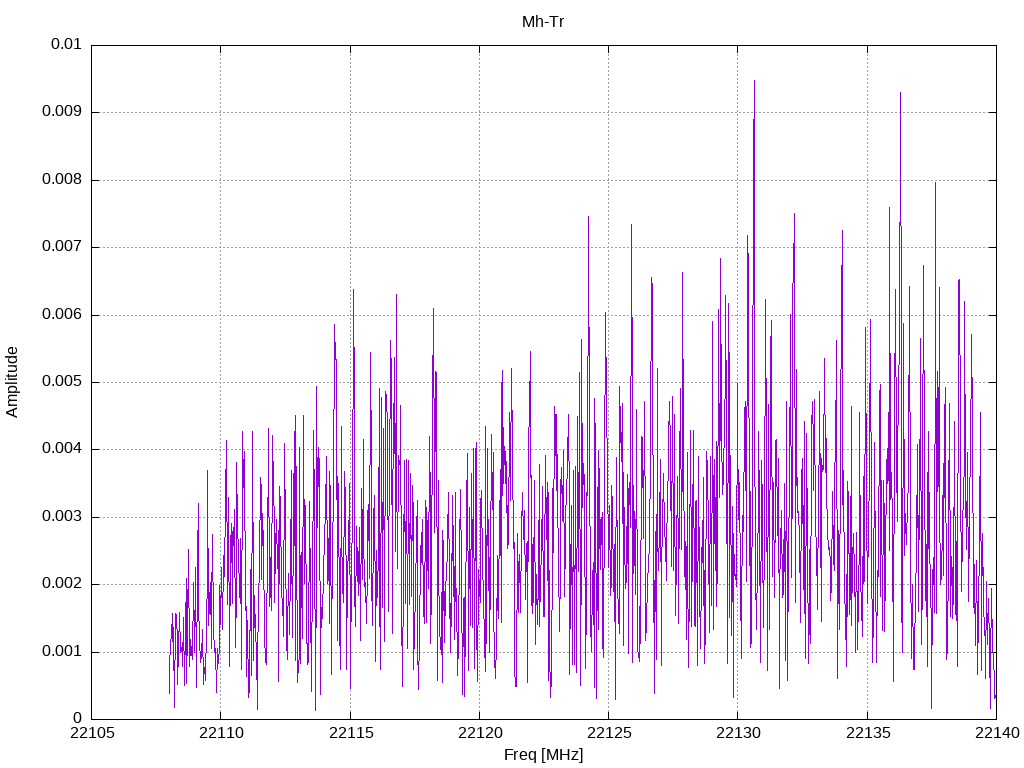Click the y-axis tick label 0.006
The image size is (1024, 768).
(x=61, y=314)
